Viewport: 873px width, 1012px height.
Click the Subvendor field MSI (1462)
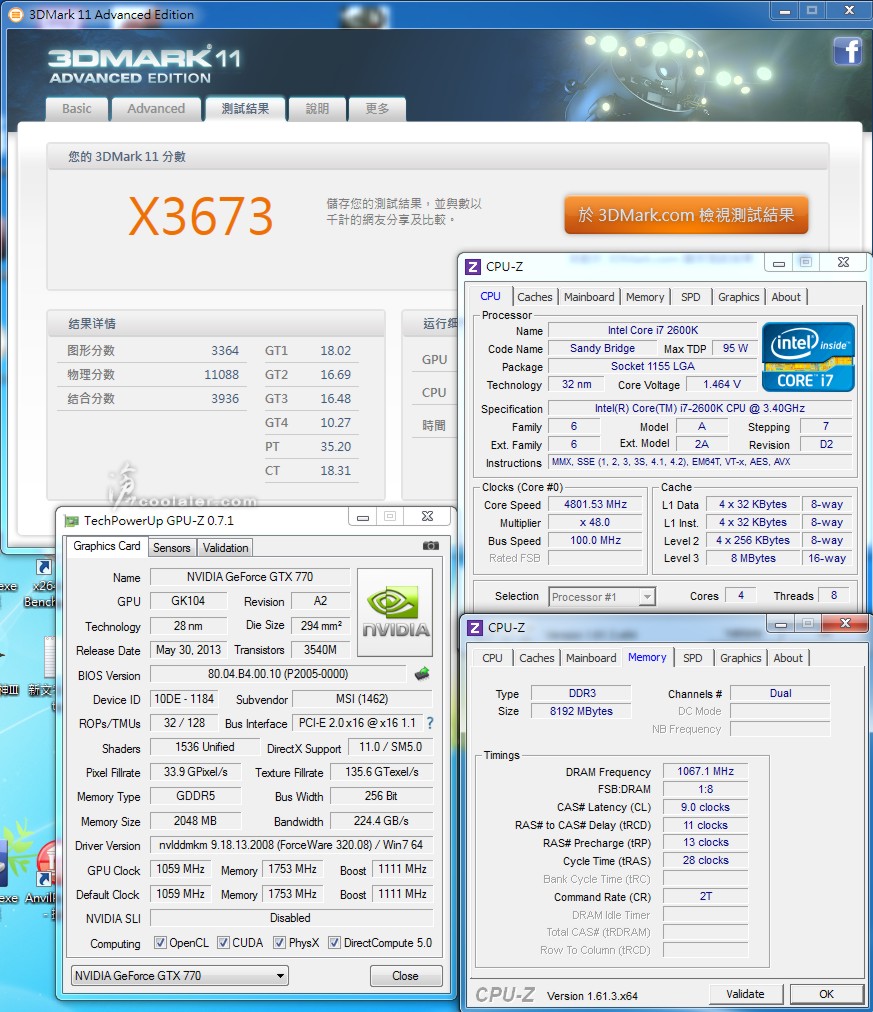pos(362,698)
